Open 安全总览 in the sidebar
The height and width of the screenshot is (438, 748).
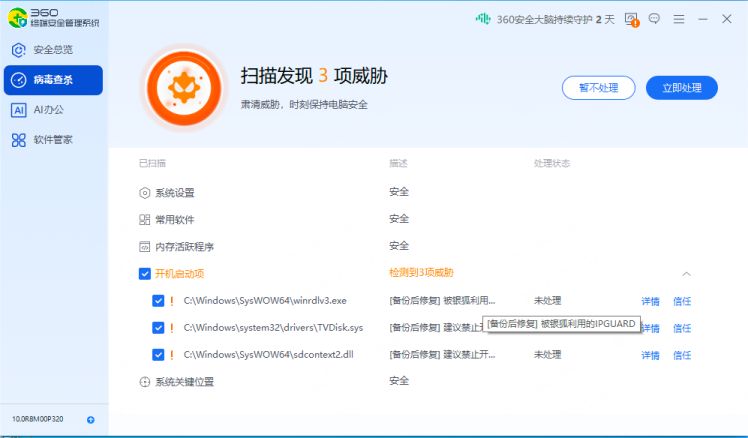point(53,50)
